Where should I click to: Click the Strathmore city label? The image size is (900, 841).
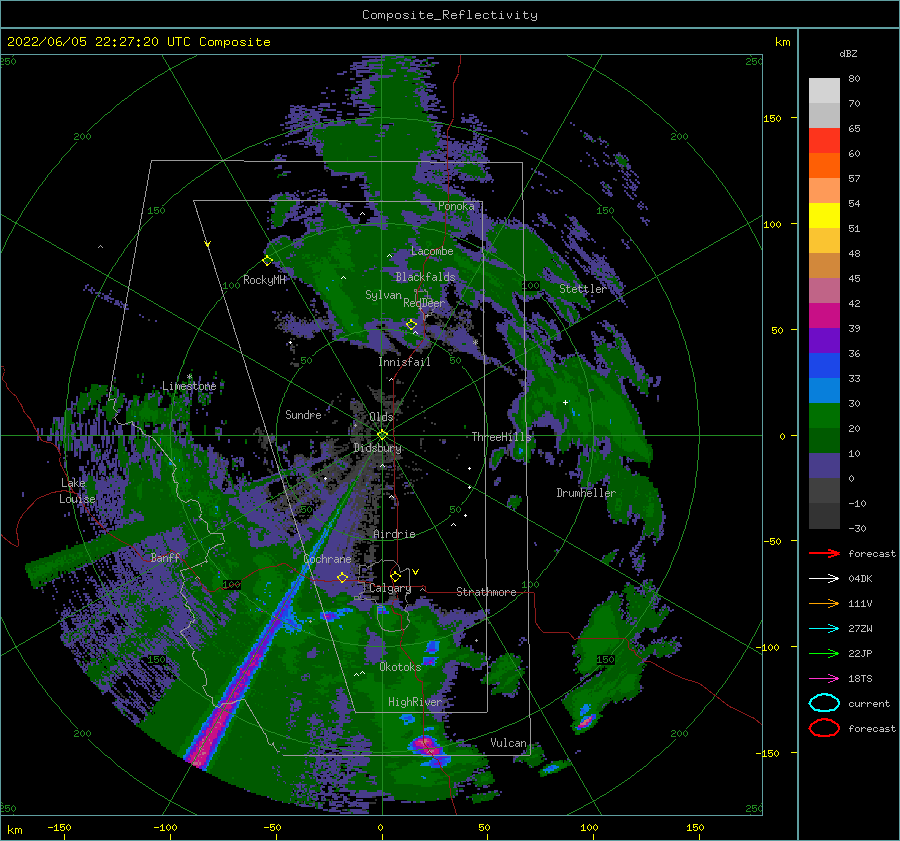(486, 592)
